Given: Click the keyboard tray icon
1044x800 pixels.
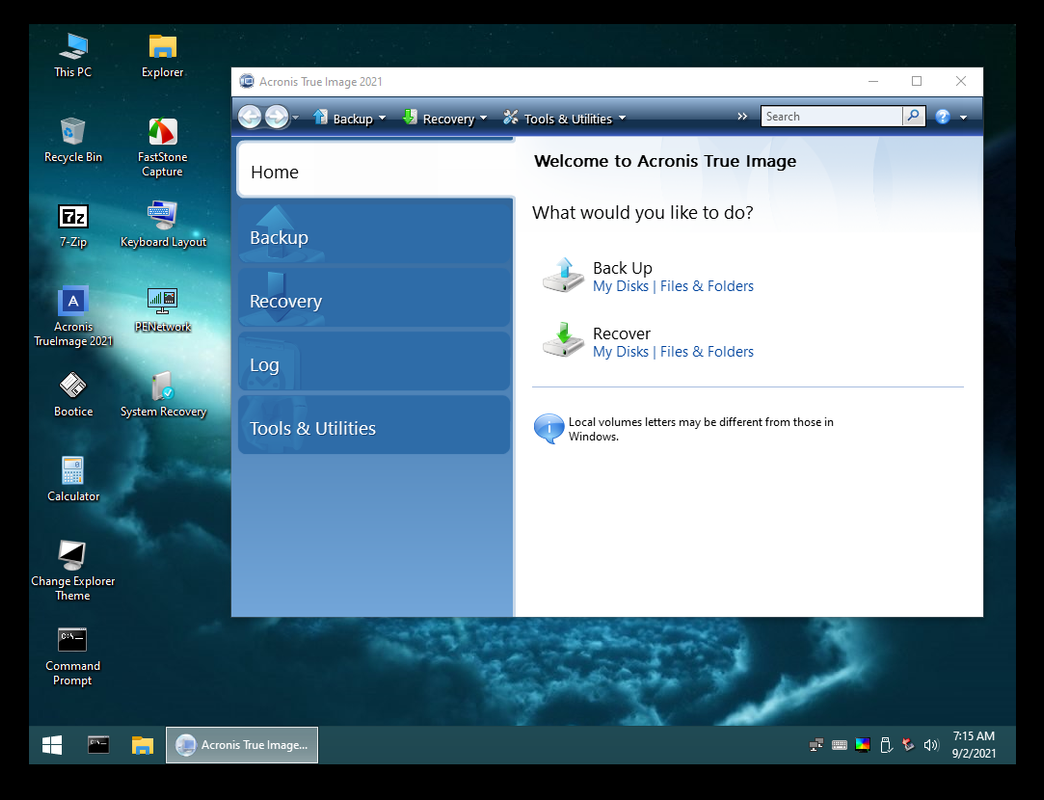Looking at the screenshot, I should pyautogui.click(x=840, y=745).
